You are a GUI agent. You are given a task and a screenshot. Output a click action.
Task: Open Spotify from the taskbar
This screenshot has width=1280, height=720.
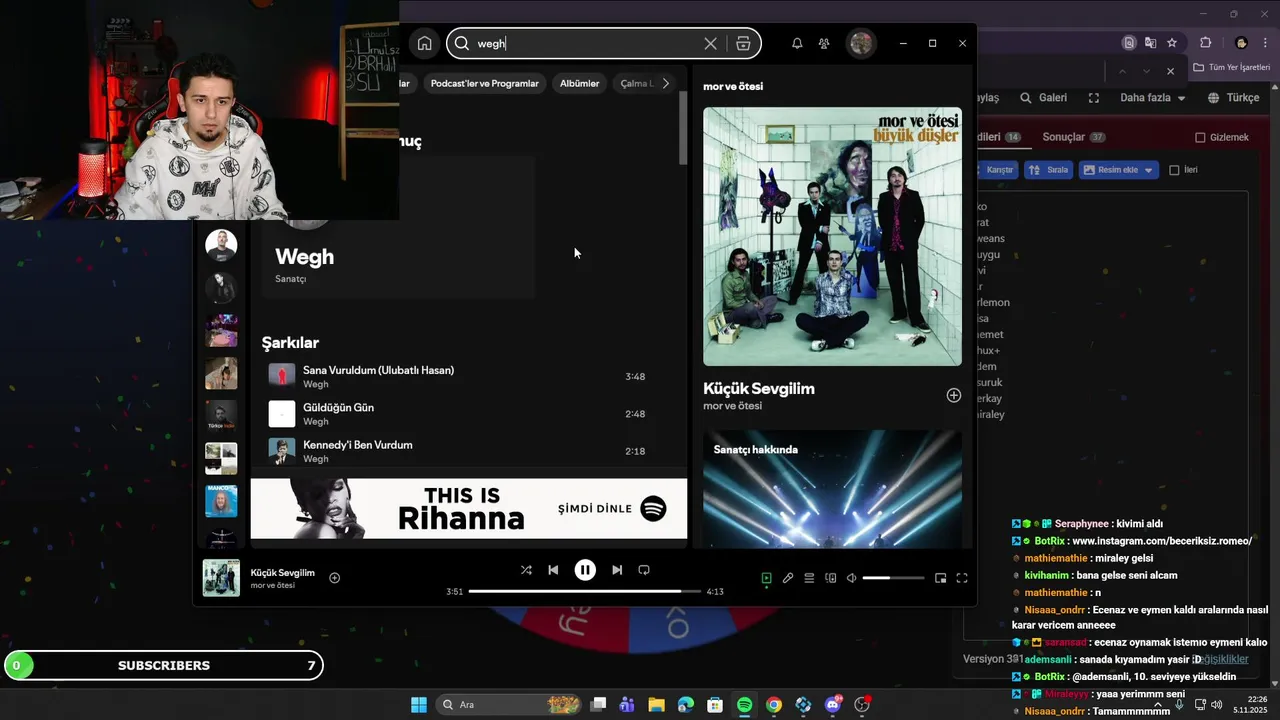point(744,705)
